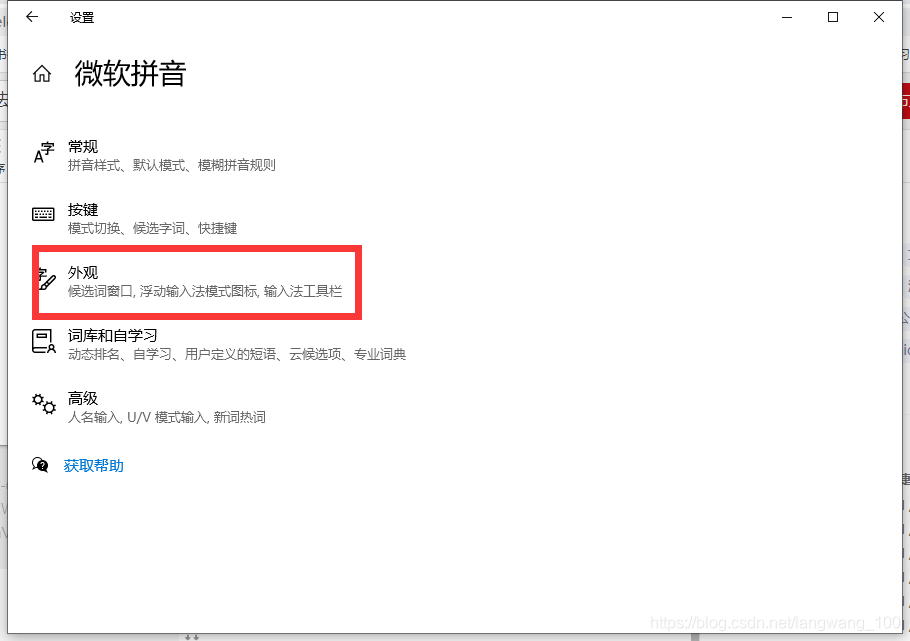Maximize the Settings window
Image resolution: width=910 pixels, height=641 pixels.
[832, 17]
